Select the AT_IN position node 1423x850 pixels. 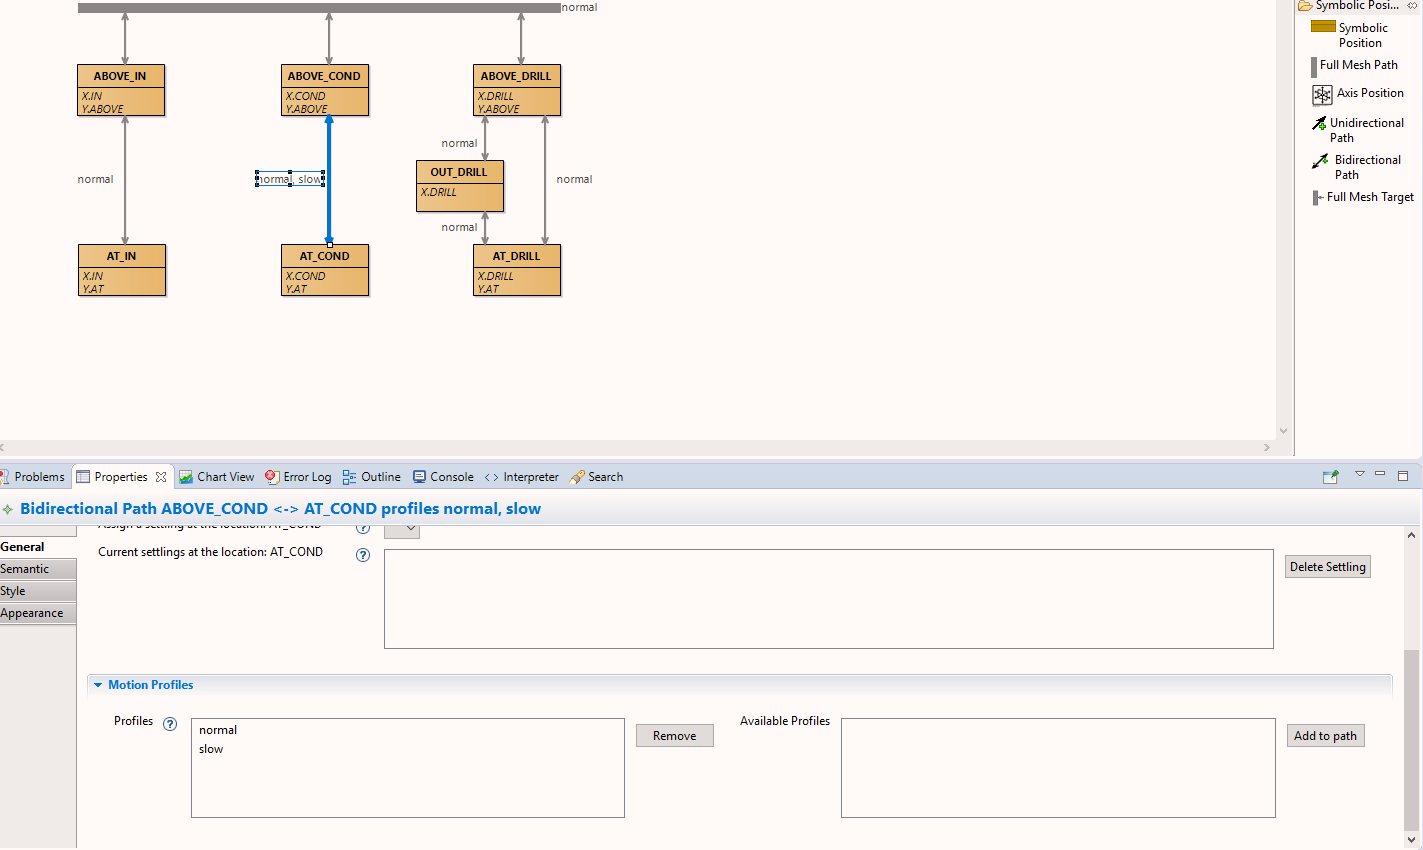click(122, 270)
